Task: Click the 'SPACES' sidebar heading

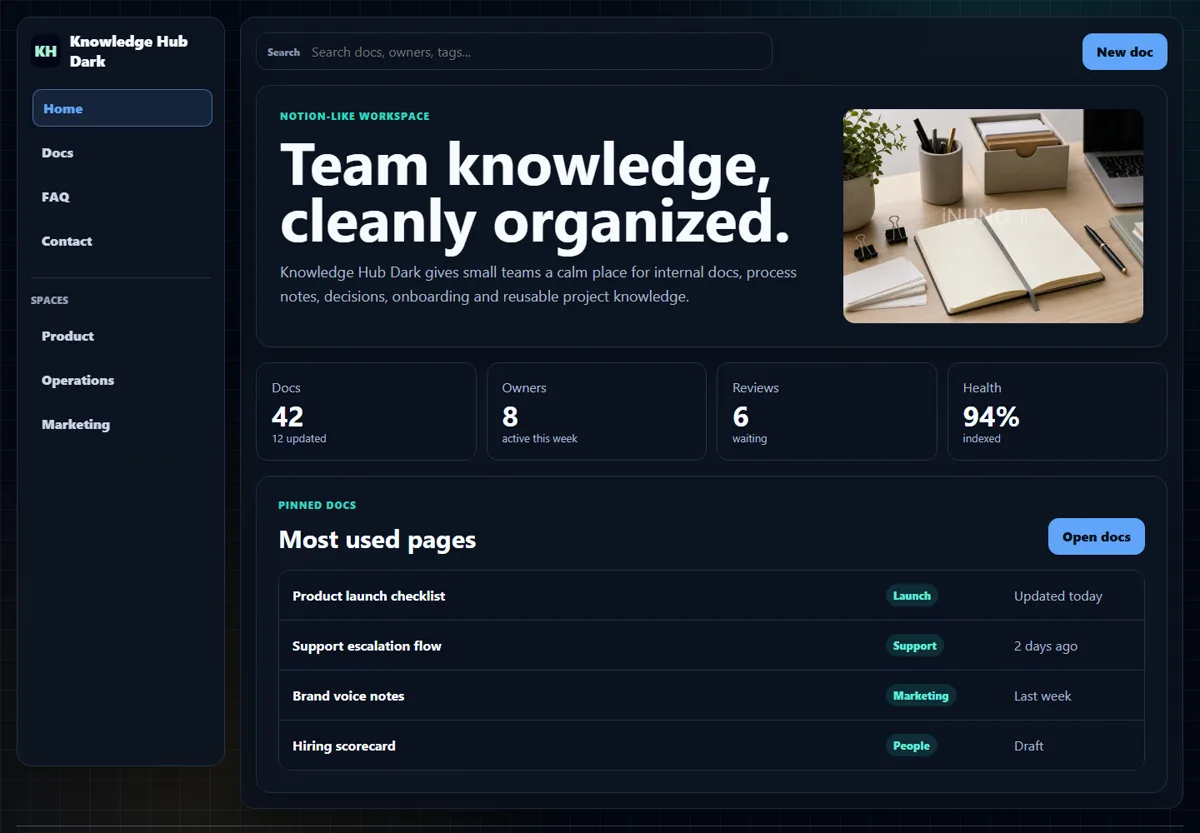Action: coord(50,300)
